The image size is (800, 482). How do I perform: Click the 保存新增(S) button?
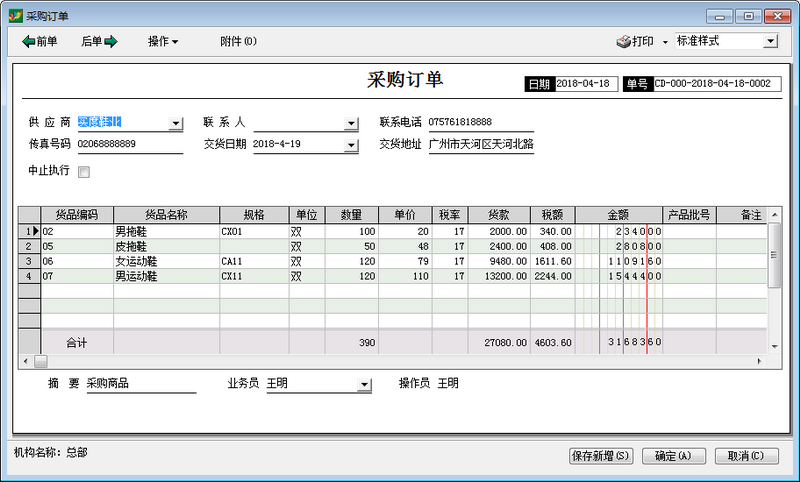click(x=601, y=455)
